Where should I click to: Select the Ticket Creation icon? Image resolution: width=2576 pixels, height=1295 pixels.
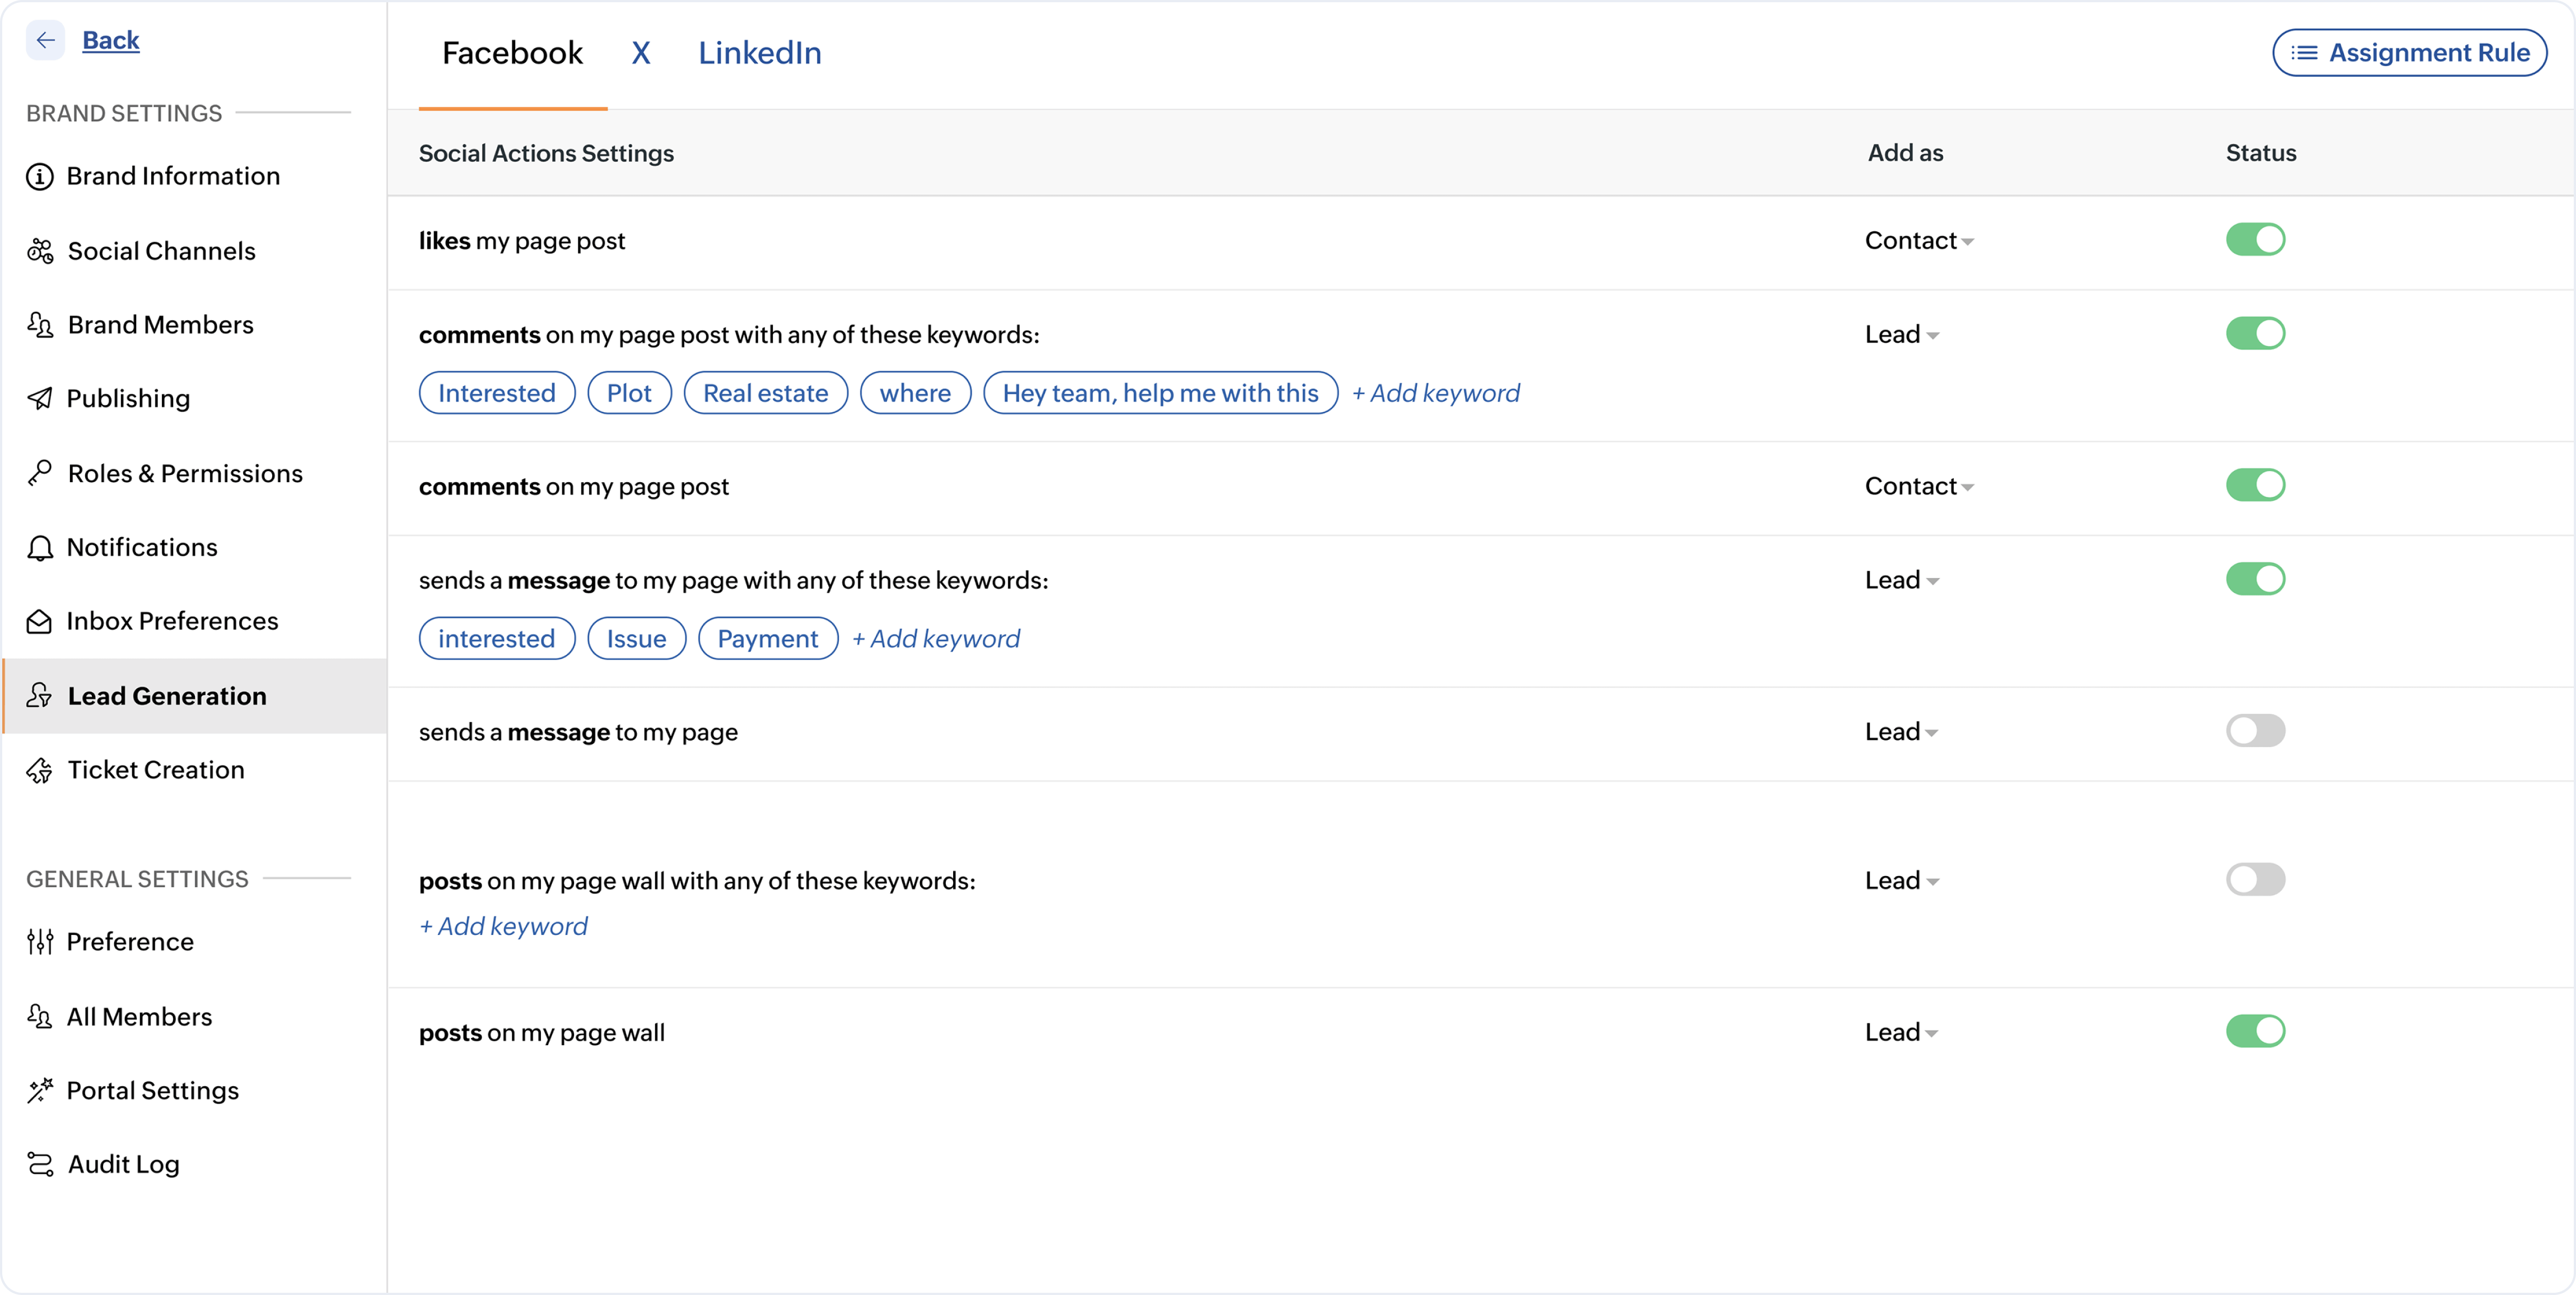[40, 770]
